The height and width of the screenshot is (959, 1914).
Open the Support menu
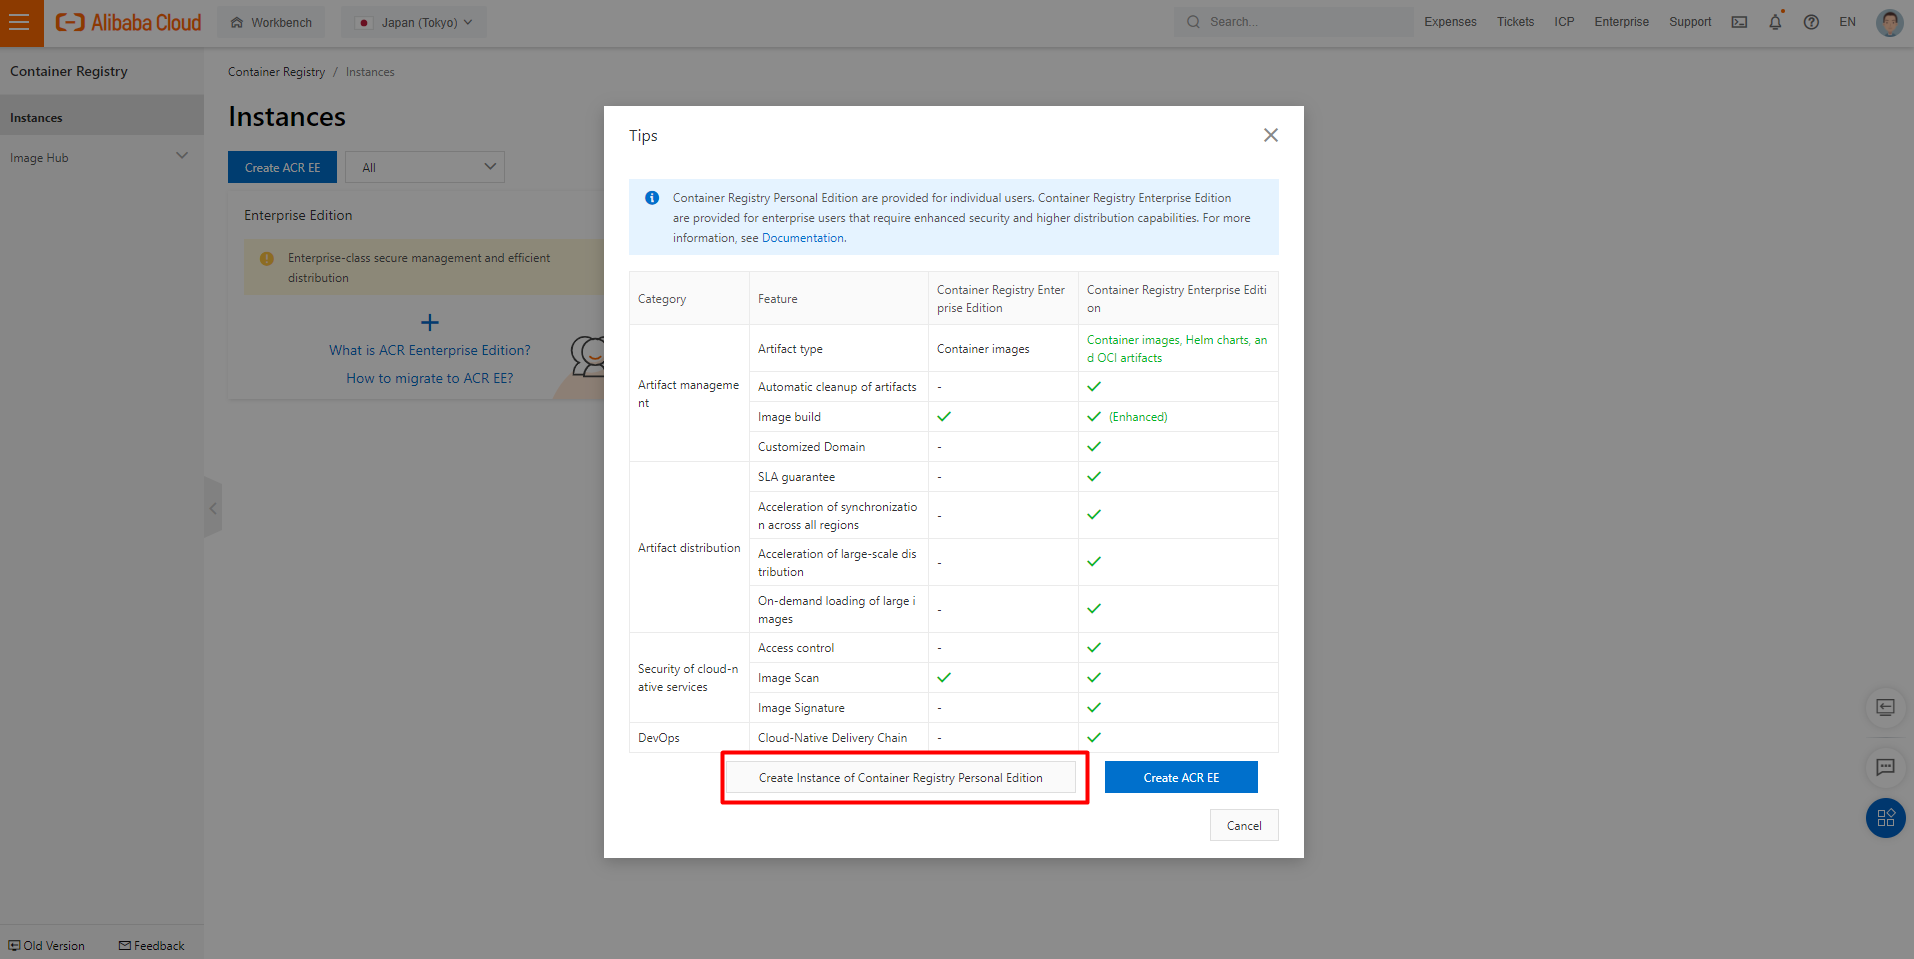[x=1690, y=22]
